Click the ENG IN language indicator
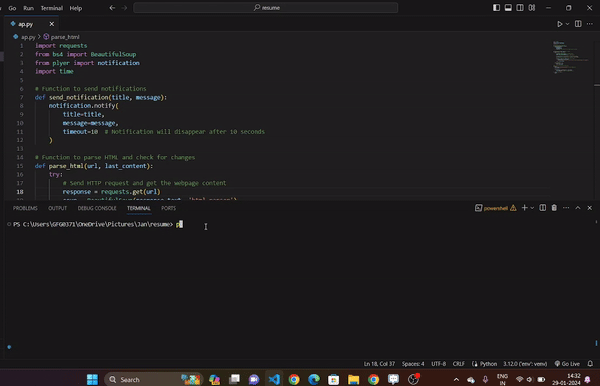This screenshot has height=386, width=600. [502, 379]
